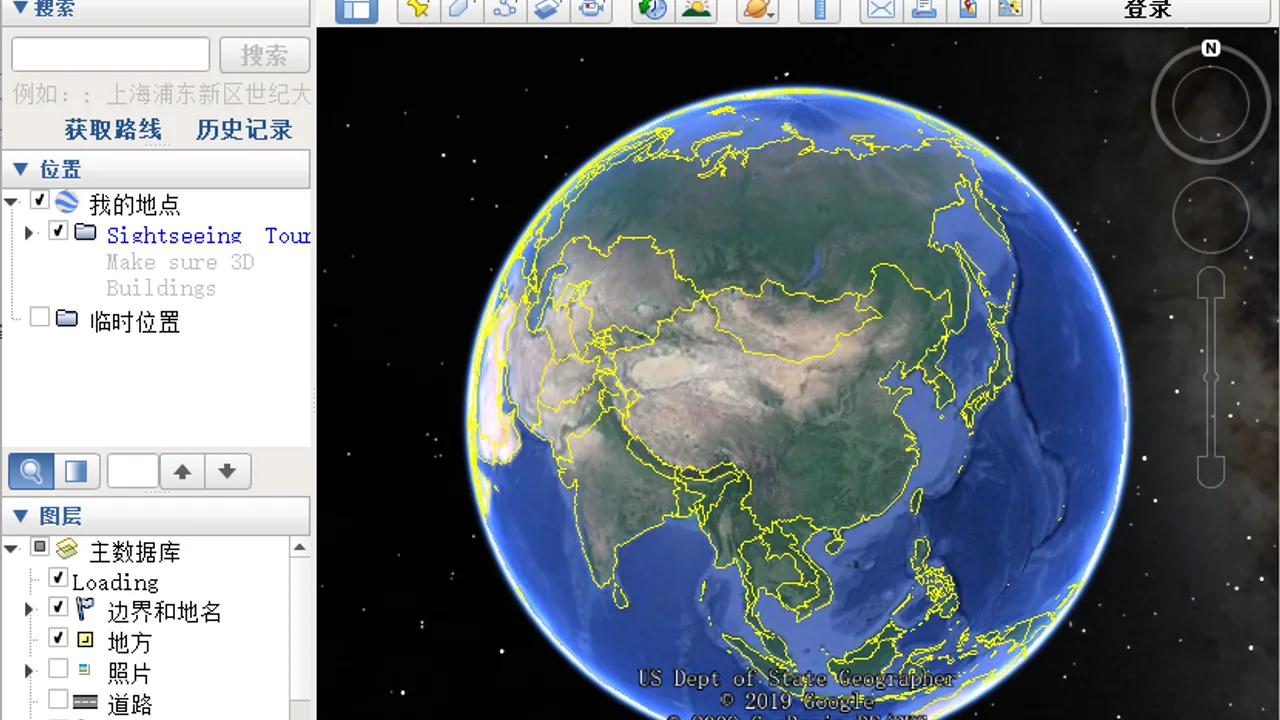Image resolution: width=1280 pixels, height=720 pixels.
Task: Click the email envelope icon
Action: pyautogui.click(x=880, y=9)
